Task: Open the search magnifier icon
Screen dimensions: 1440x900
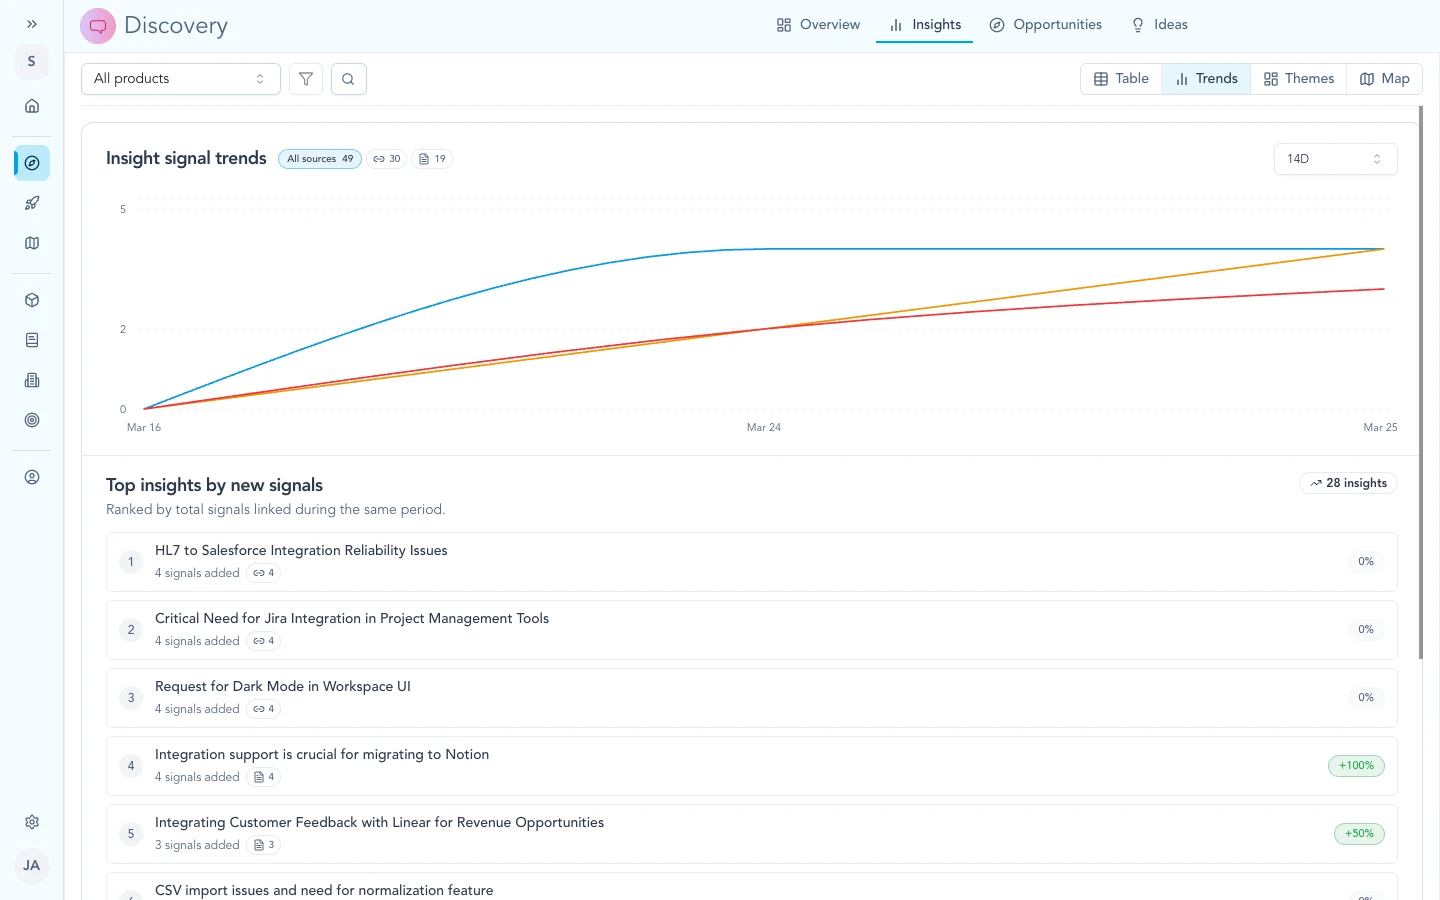Action: (x=348, y=78)
